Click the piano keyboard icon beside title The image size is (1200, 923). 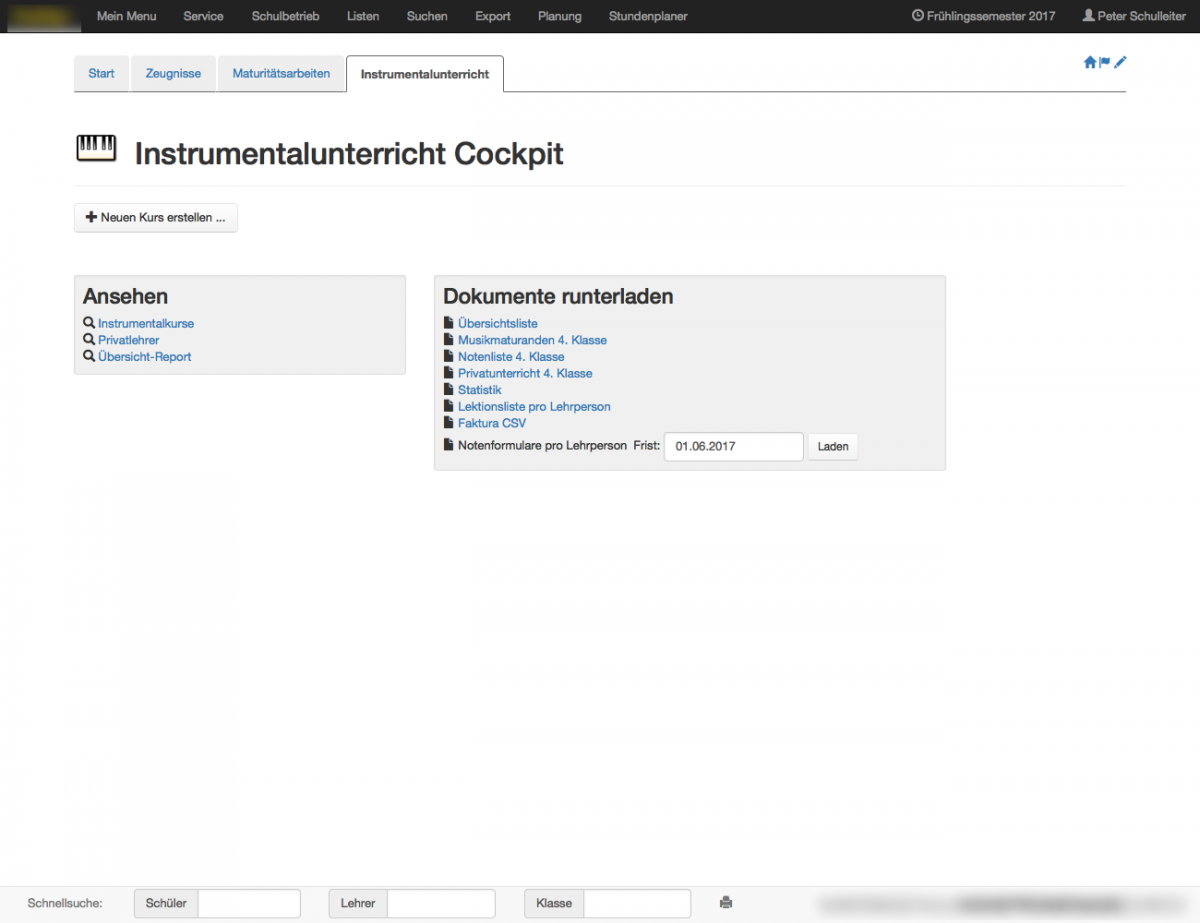[x=96, y=148]
